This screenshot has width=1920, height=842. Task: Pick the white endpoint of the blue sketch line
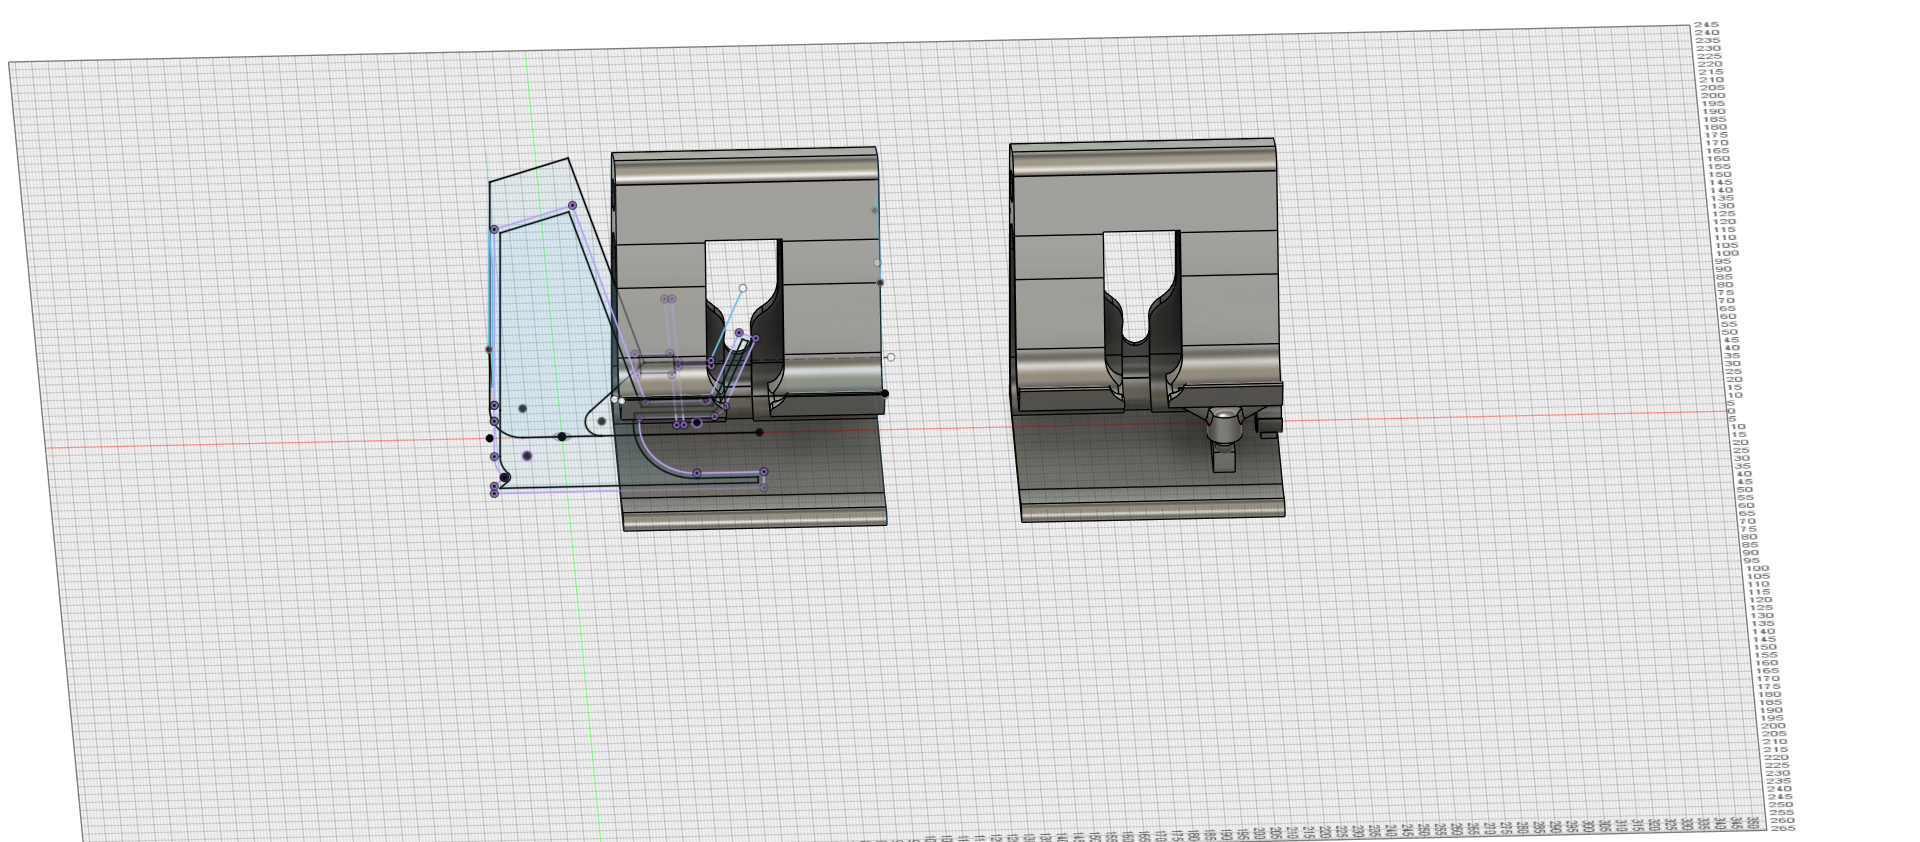[743, 288]
